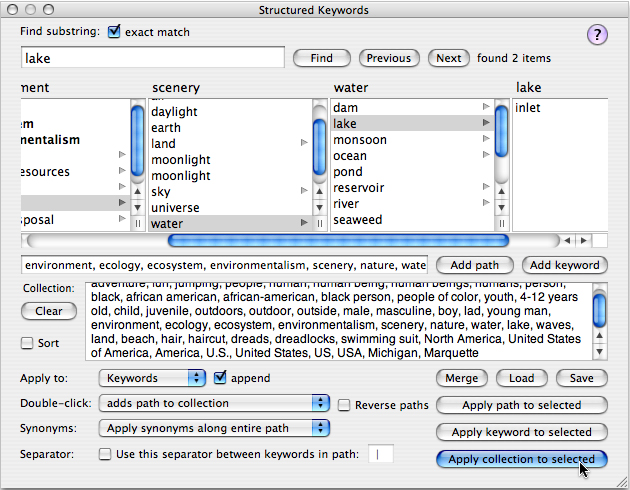Click the Find button

pyautogui.click(x=321, y=58)
